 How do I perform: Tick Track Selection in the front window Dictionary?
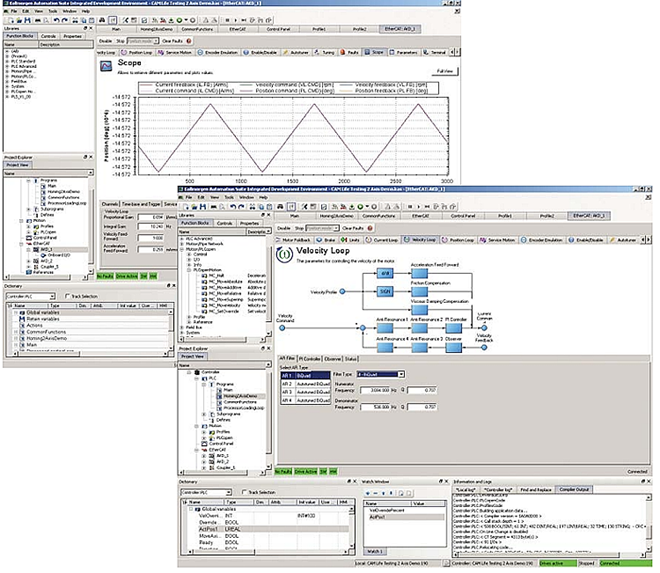coord(244,492)
